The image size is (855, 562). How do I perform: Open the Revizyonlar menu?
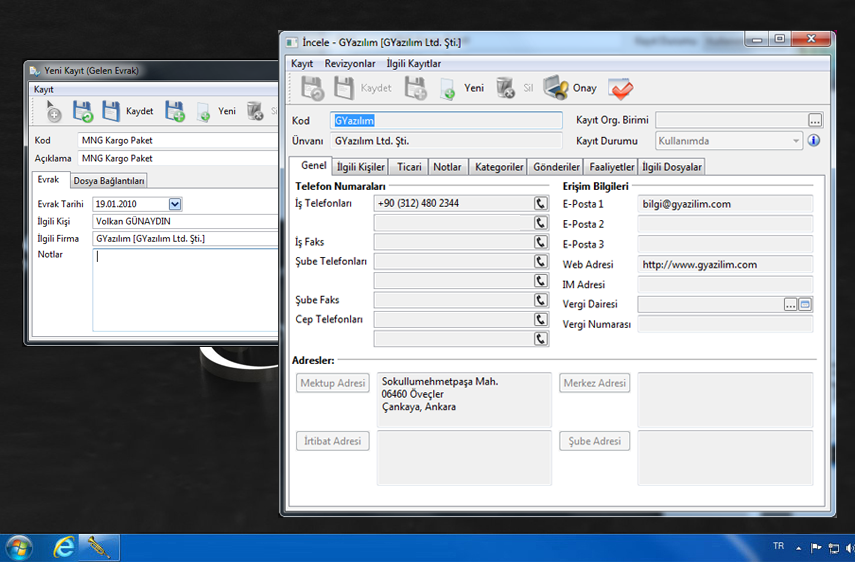(x=350, y=63)
